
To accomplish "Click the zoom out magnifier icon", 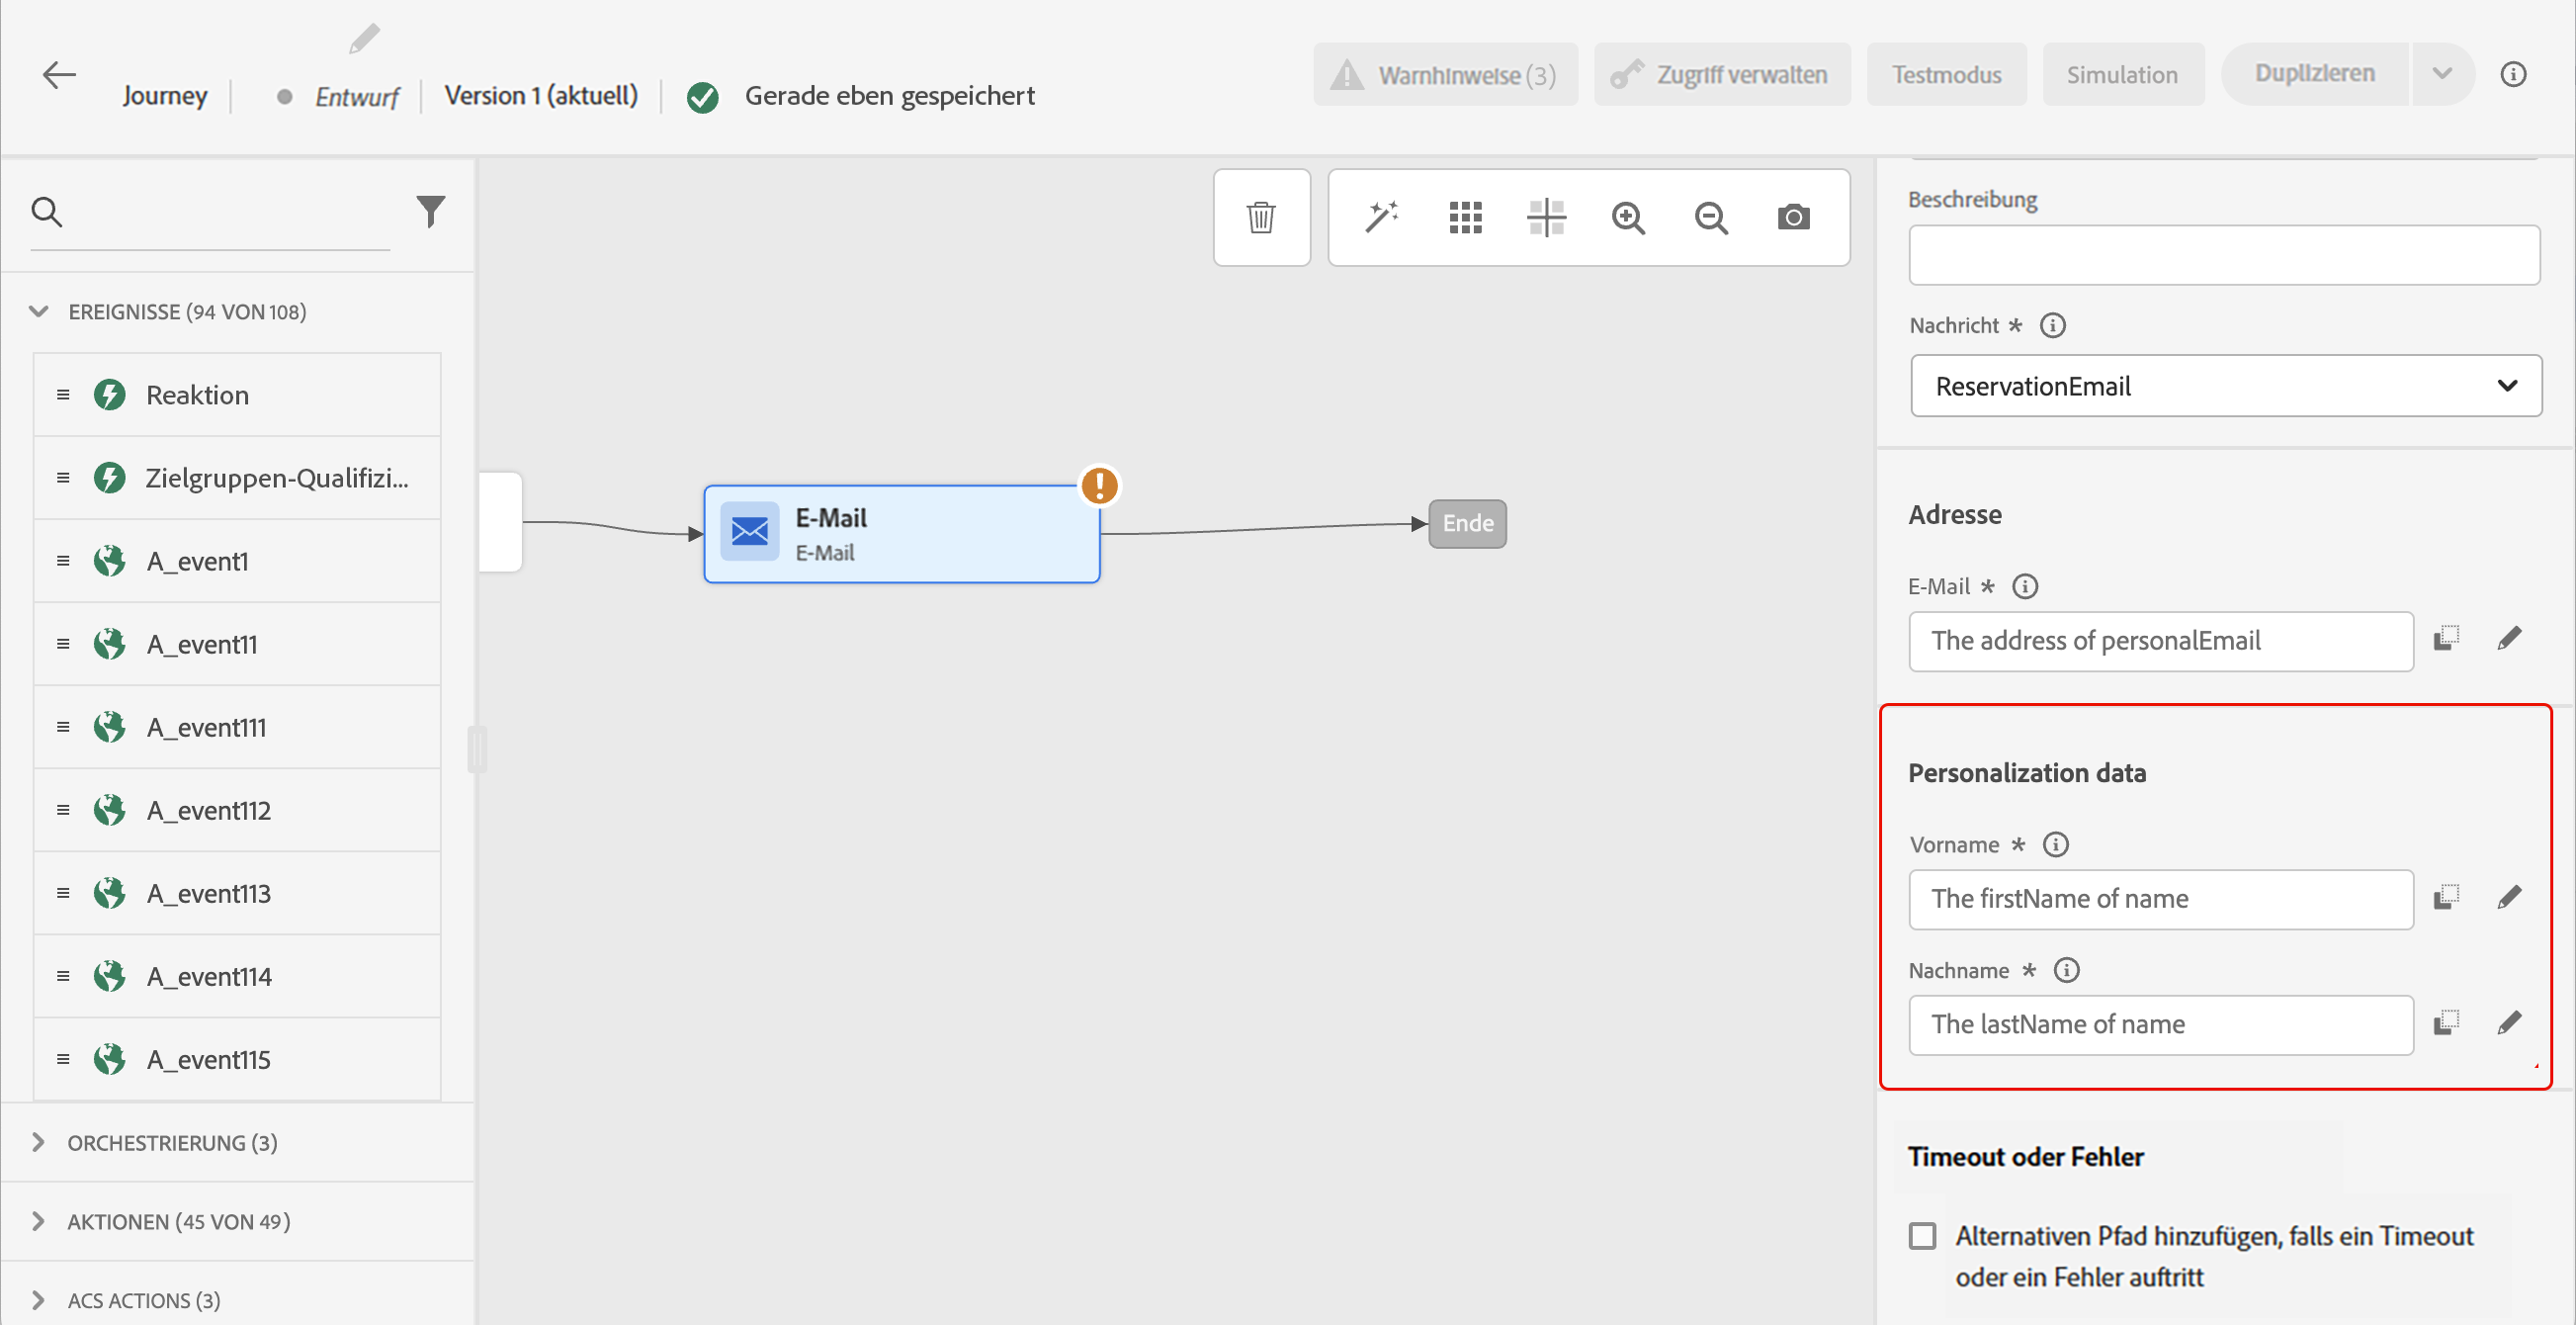I will (1711, 217).
